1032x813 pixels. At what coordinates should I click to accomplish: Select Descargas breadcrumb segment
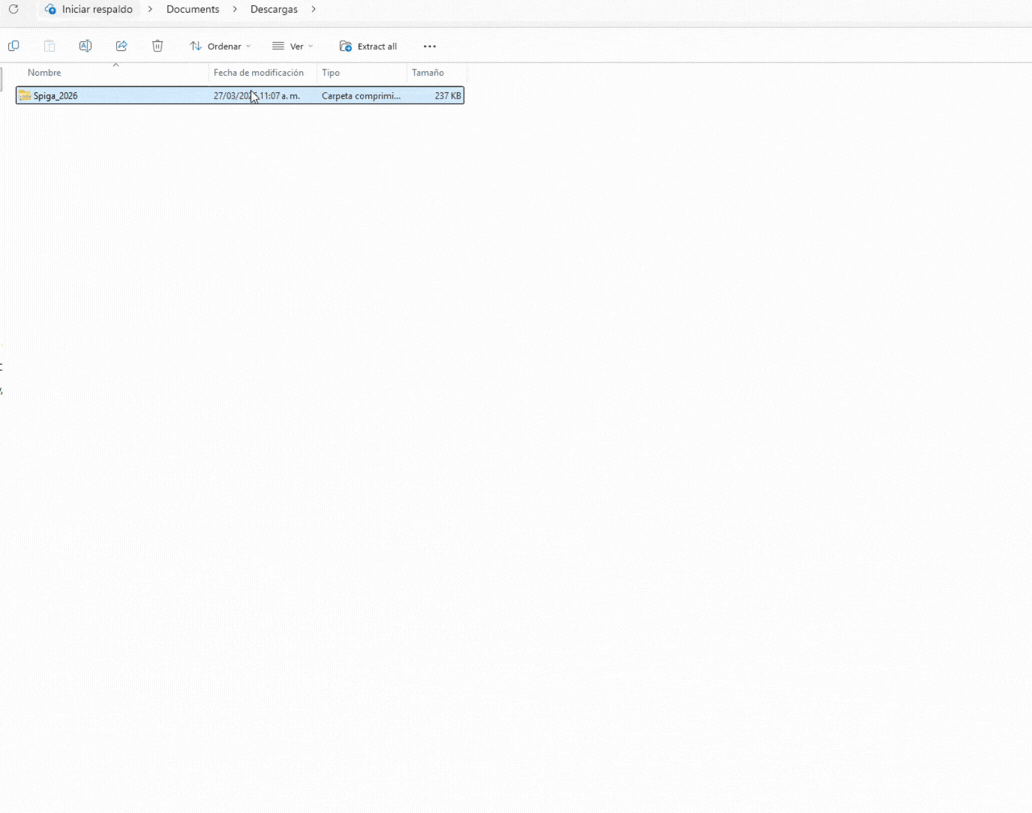[274, 9]
